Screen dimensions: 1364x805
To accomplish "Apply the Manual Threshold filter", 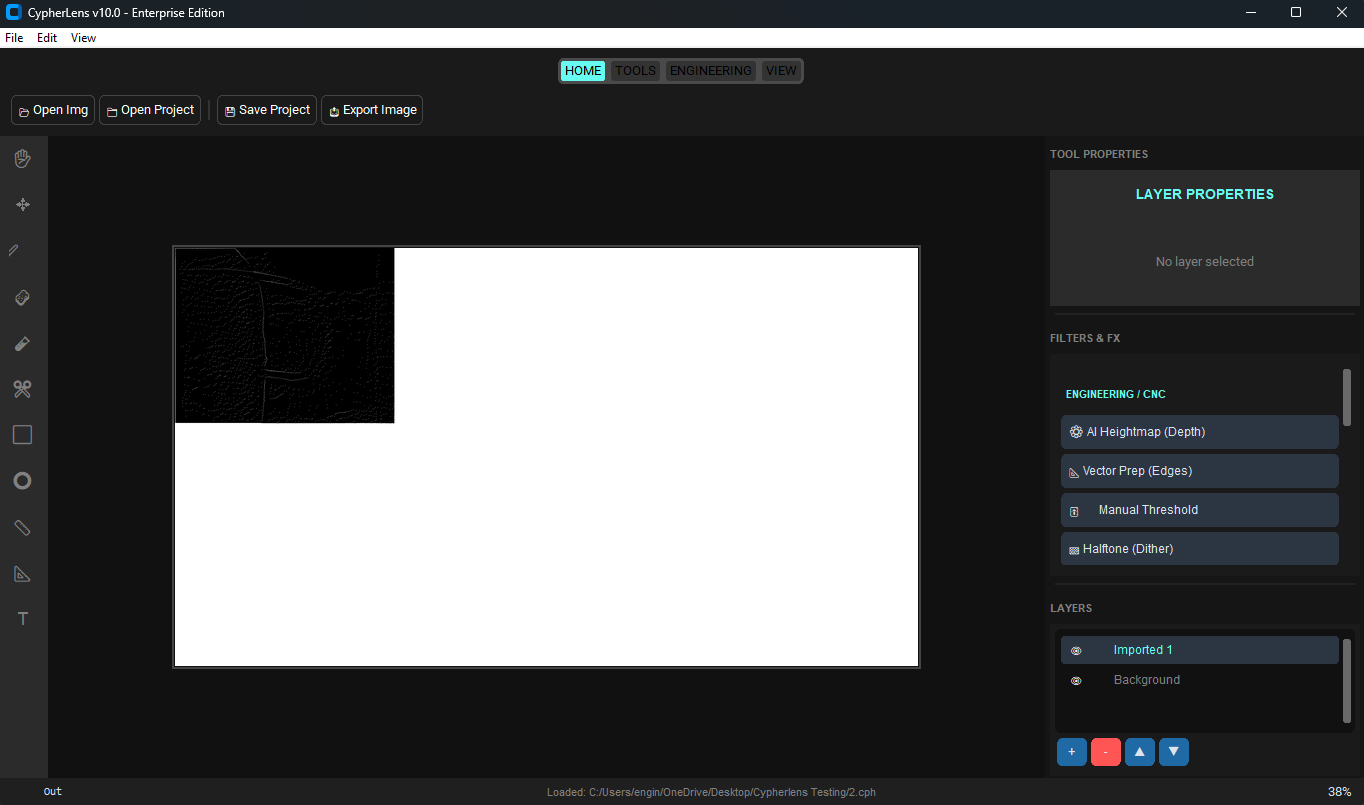I will point(1199,510).
